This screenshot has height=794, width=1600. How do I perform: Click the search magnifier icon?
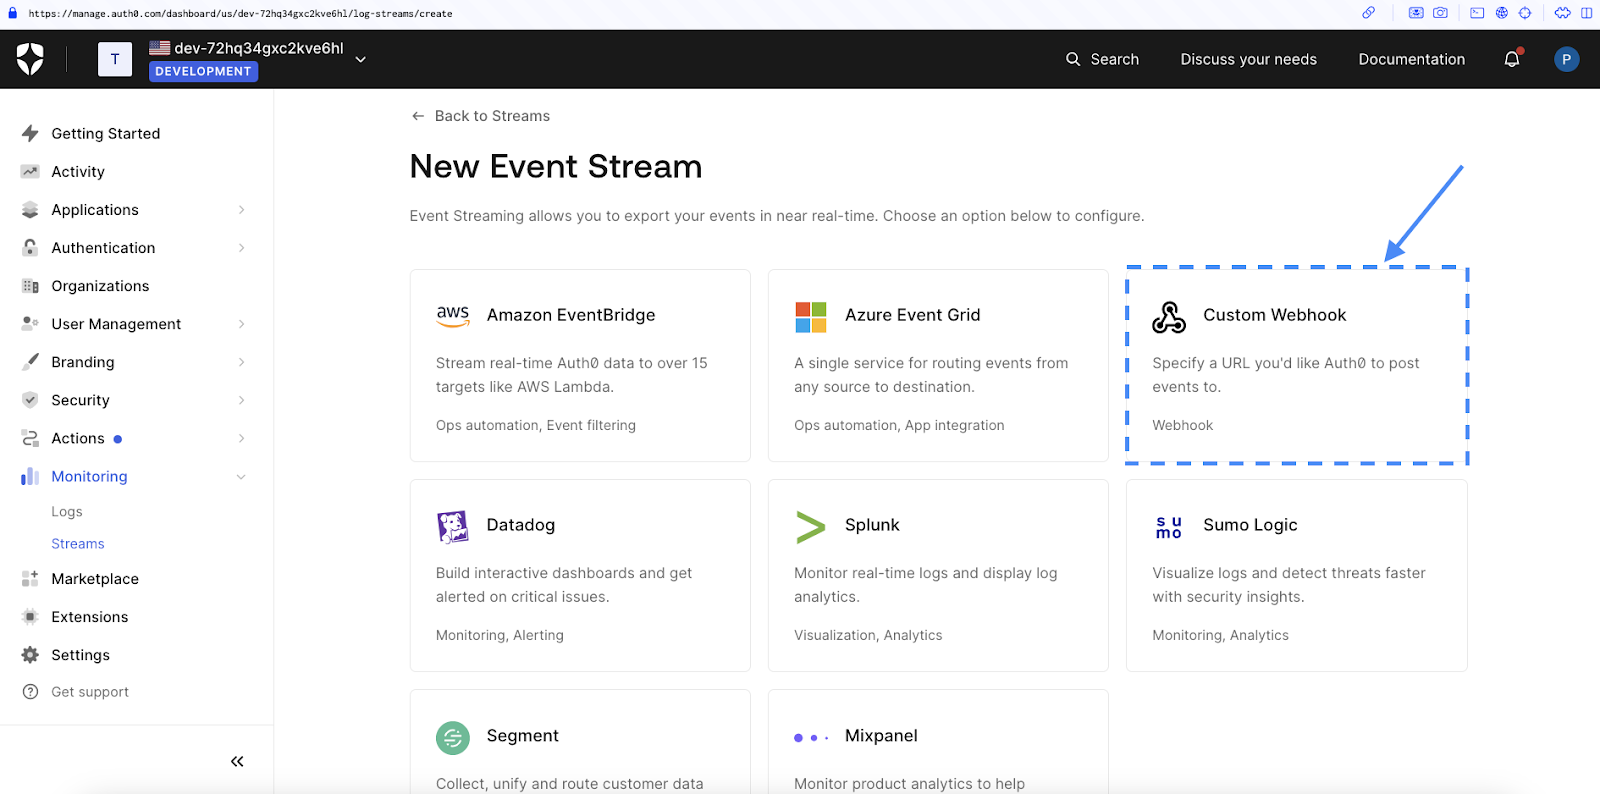click(1073, 59)
